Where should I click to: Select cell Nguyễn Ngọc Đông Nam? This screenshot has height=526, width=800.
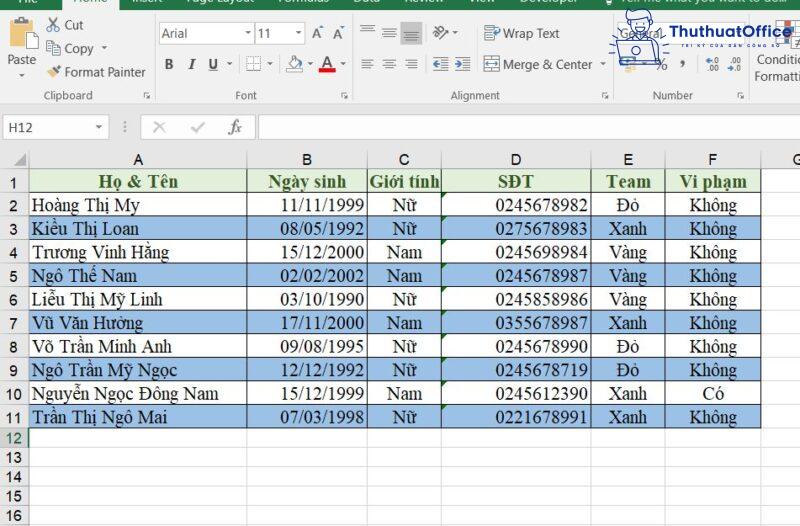[x=138, y=394]
